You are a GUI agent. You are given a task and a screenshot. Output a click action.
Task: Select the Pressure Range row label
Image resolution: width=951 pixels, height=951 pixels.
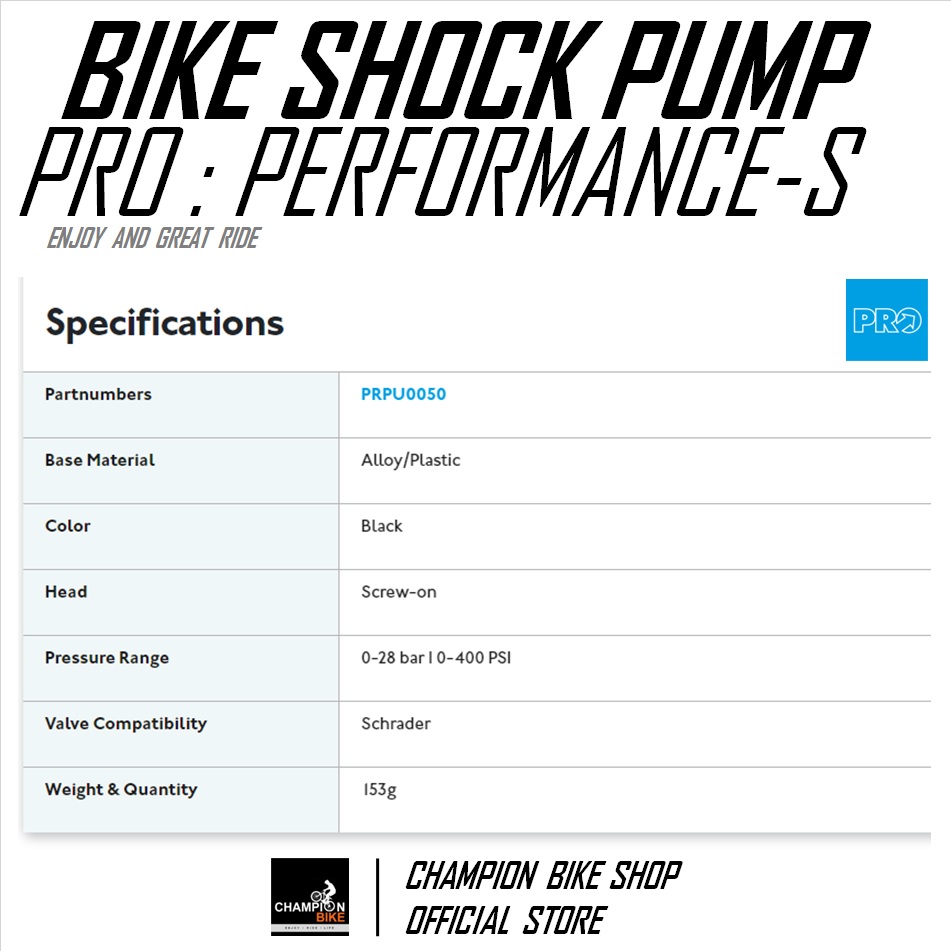(x=107, y=658)
